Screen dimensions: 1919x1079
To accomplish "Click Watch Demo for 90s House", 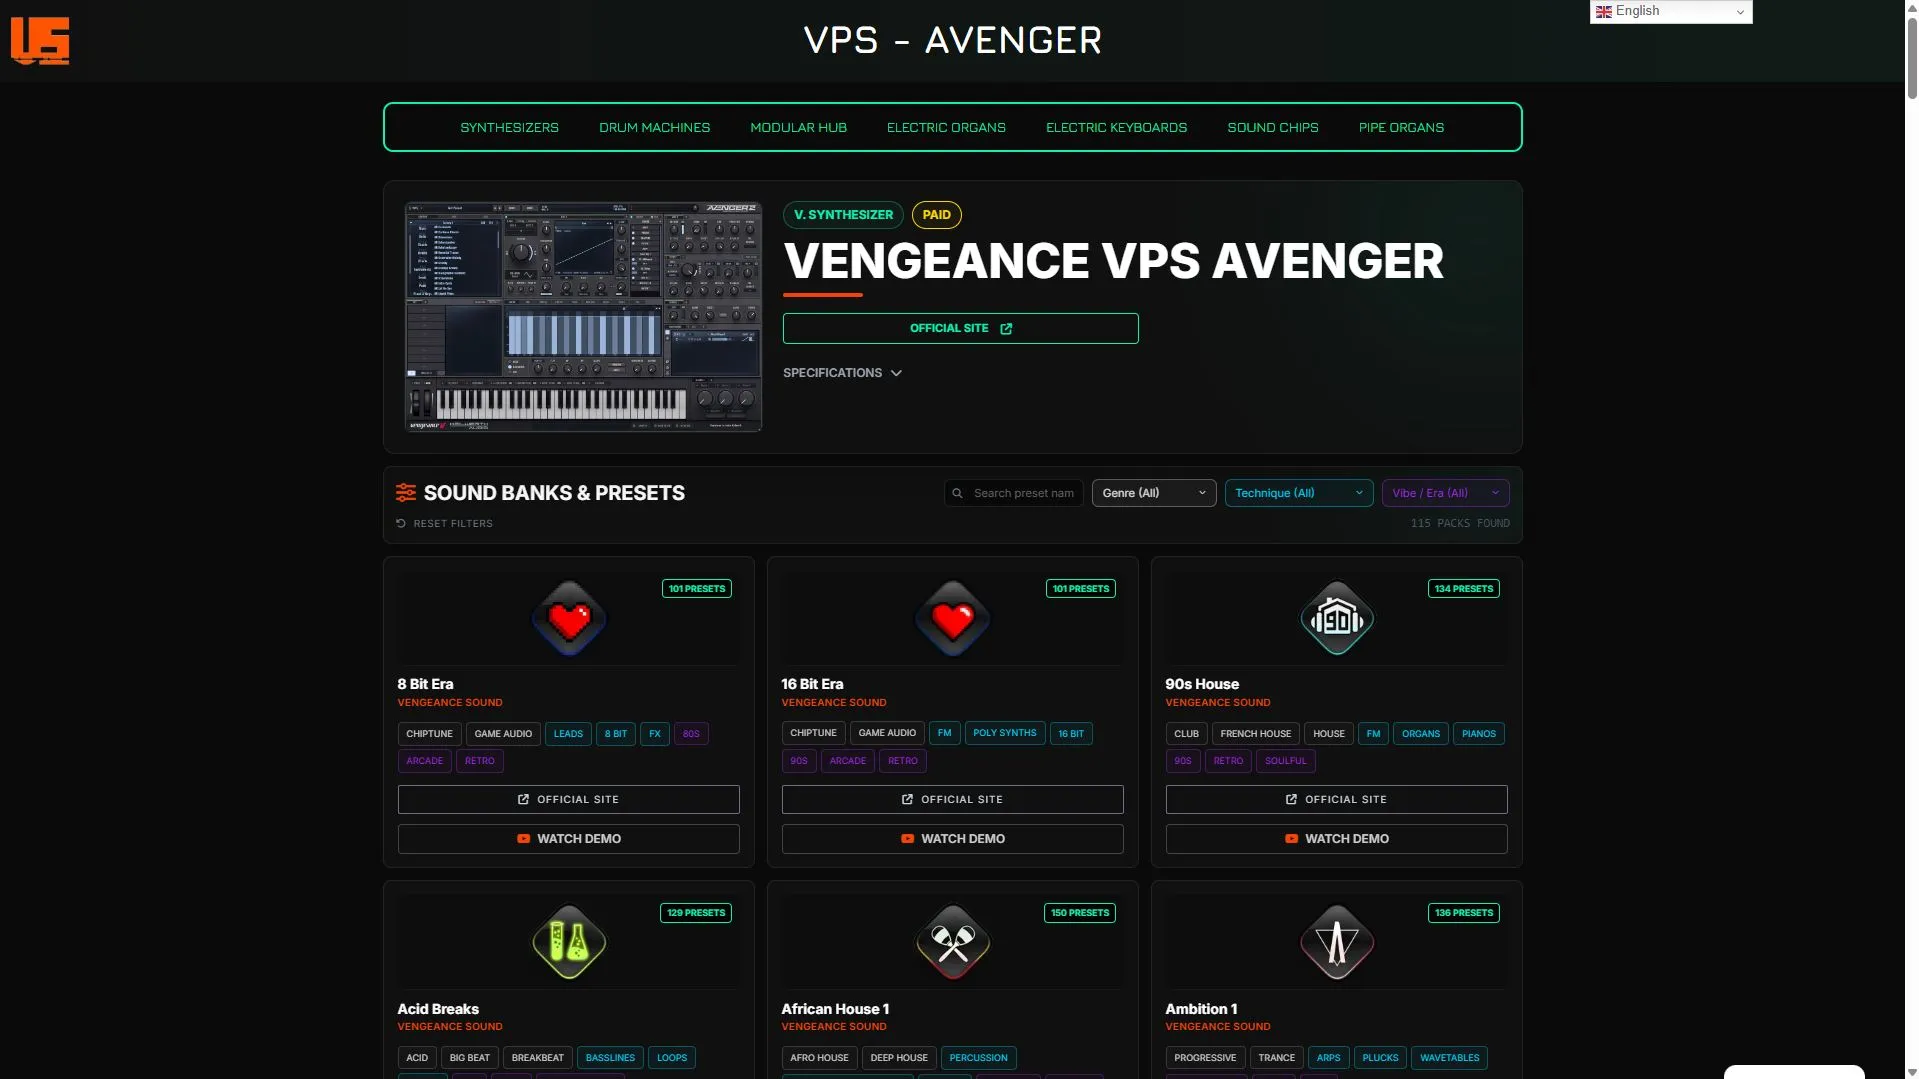I will [x=1336, y=839].
